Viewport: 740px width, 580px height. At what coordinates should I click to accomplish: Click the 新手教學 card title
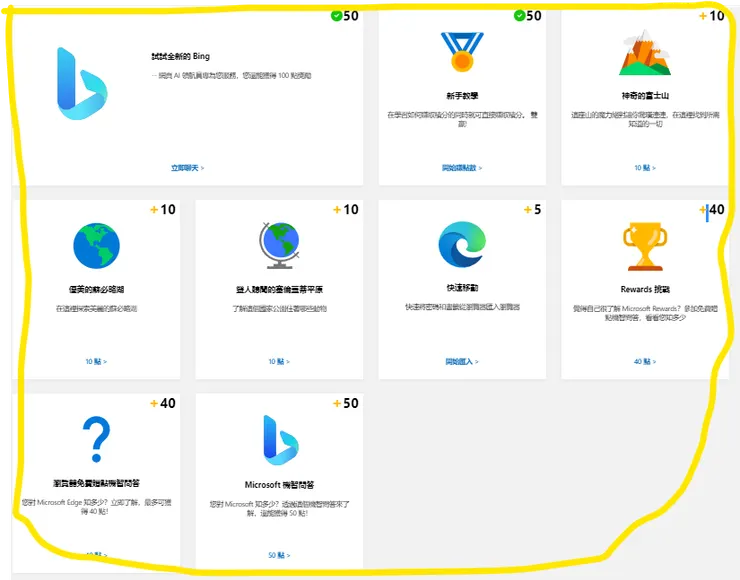tap(462, 96)
